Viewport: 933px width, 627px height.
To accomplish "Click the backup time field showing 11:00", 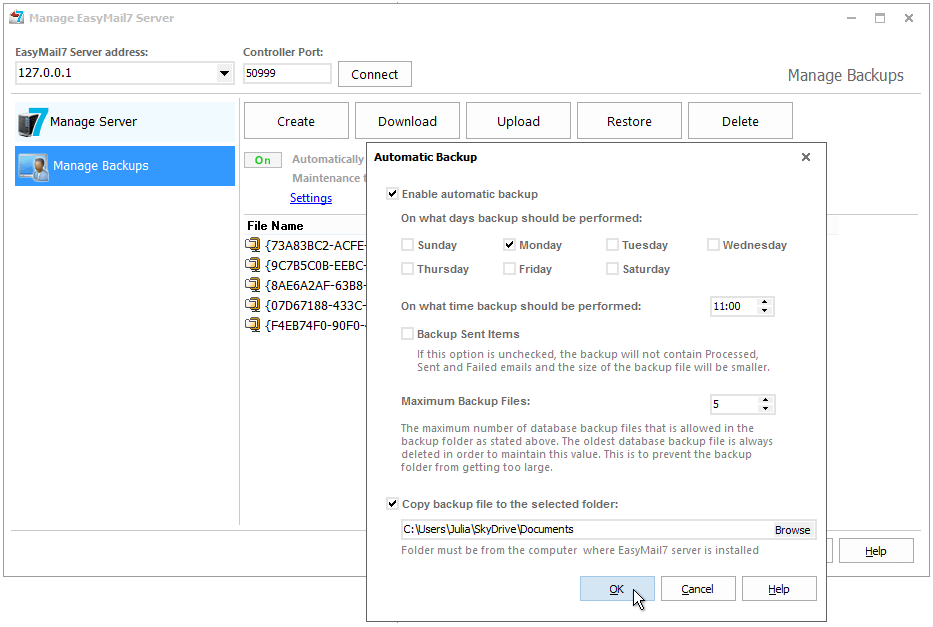I will tap(735, 306).
